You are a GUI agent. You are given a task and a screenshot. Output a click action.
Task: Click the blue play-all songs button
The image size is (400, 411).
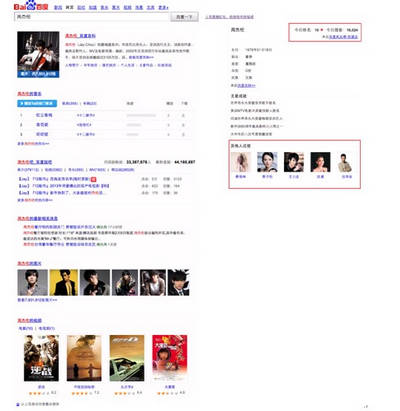[37, 104]
